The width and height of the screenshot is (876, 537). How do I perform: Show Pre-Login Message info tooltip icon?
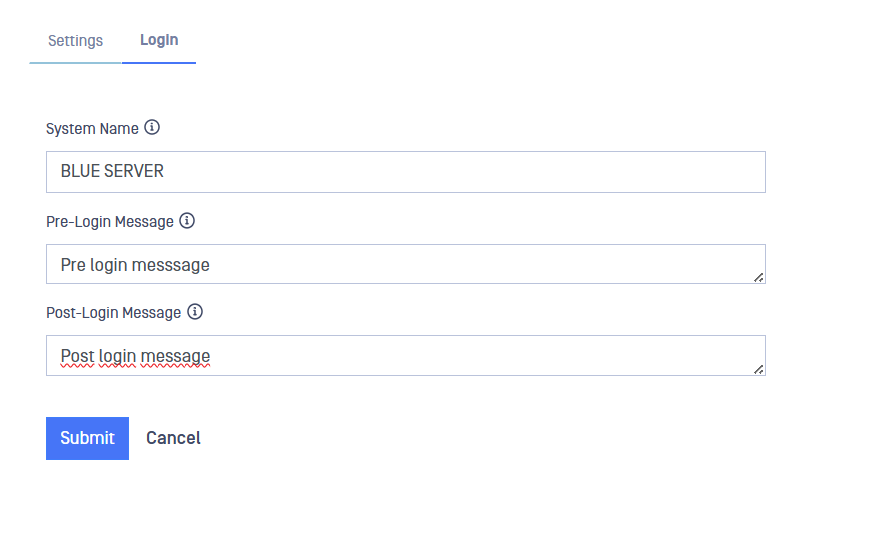point(187,221)
